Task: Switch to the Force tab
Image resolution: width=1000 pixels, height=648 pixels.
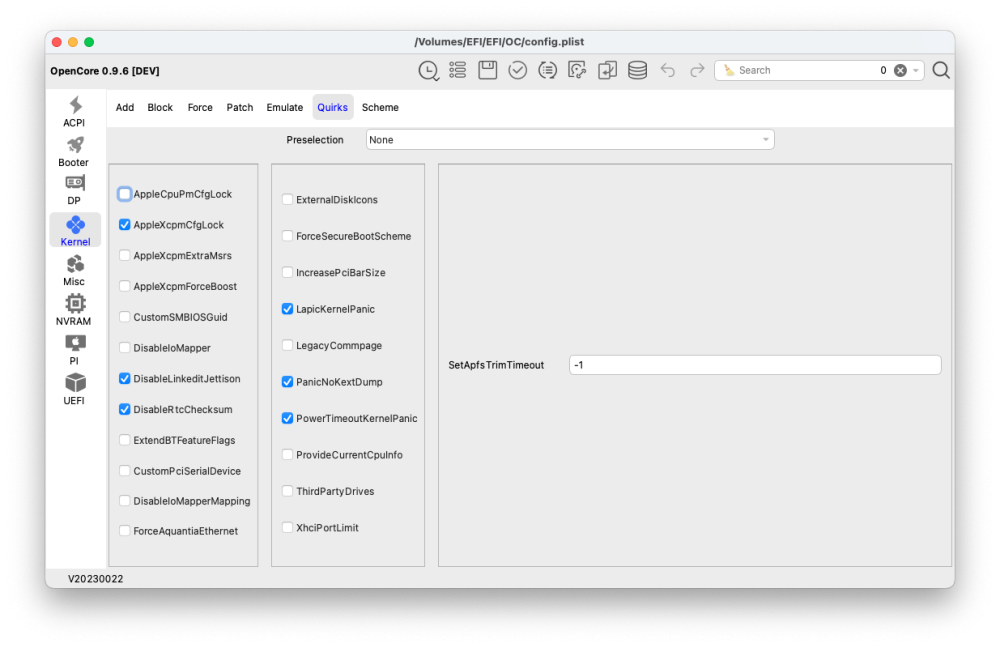Action: [x=200, y=107]
